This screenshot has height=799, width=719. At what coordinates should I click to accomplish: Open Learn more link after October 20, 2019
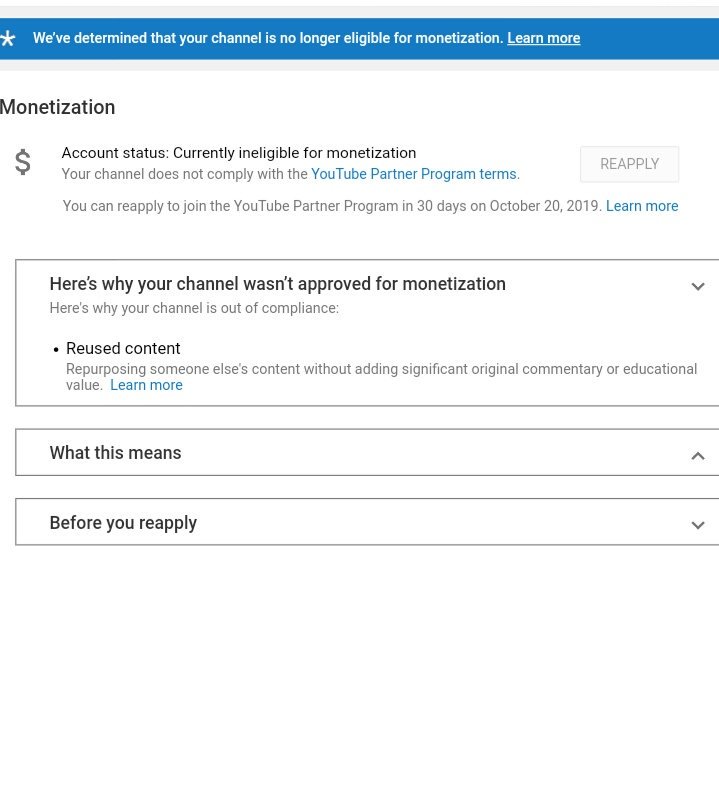click(x=642, y=206)
